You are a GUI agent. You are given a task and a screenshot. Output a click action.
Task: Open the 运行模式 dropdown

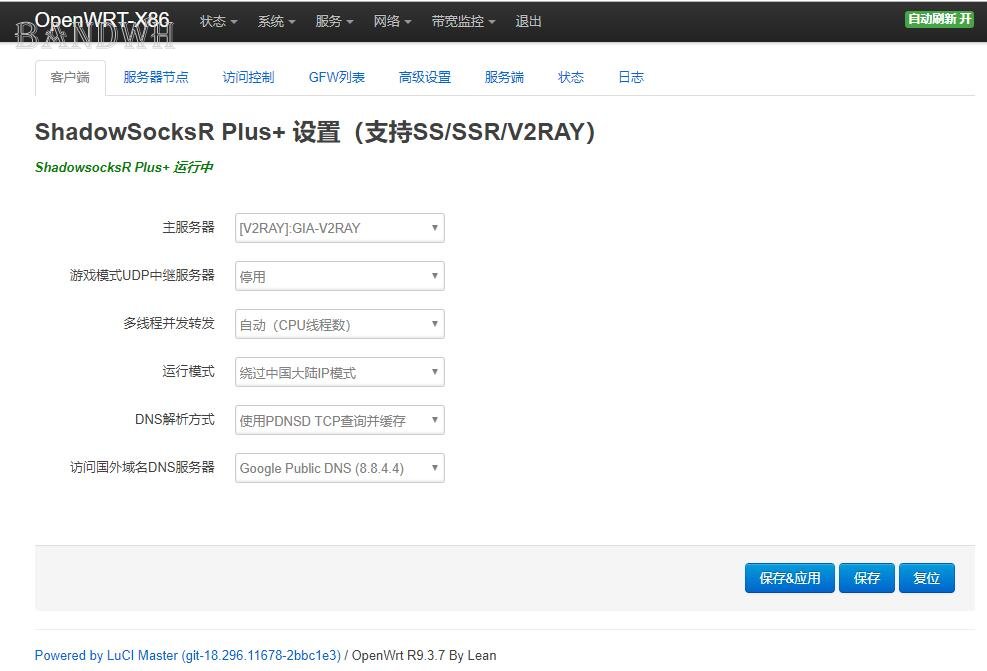coord(340,372)
